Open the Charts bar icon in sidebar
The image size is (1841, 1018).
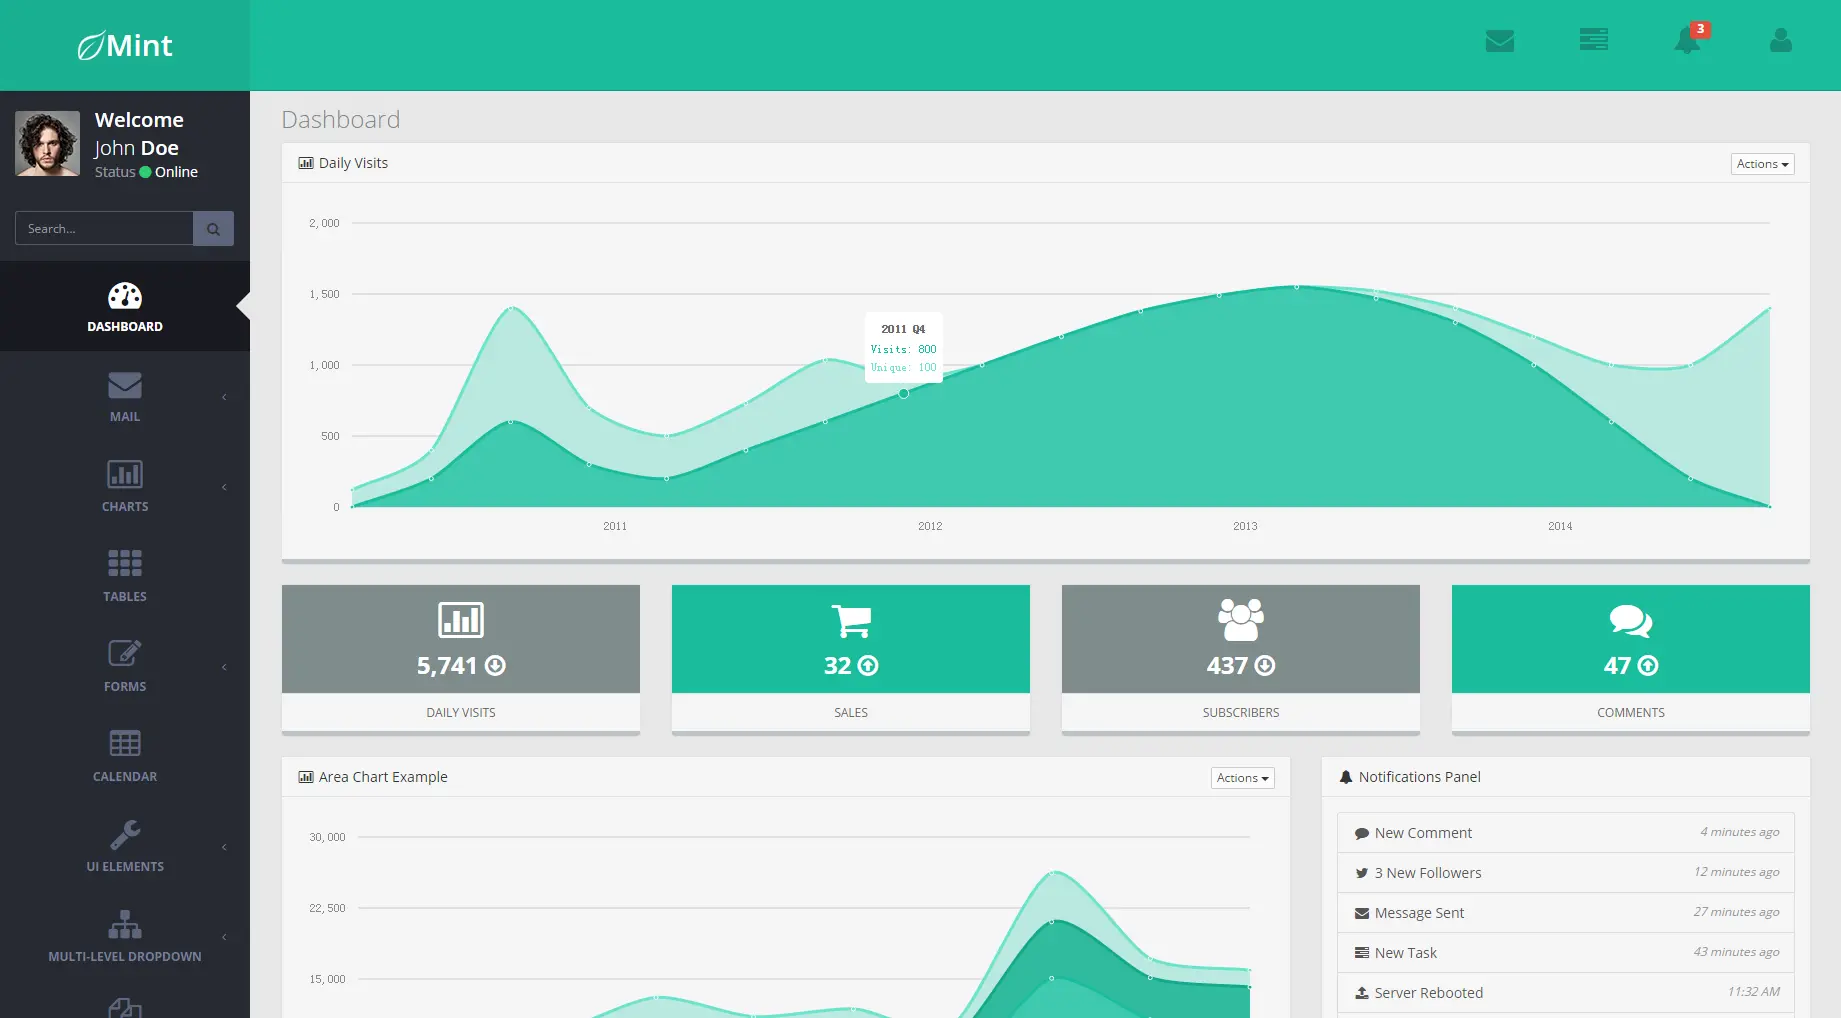[x=125, y=474]
